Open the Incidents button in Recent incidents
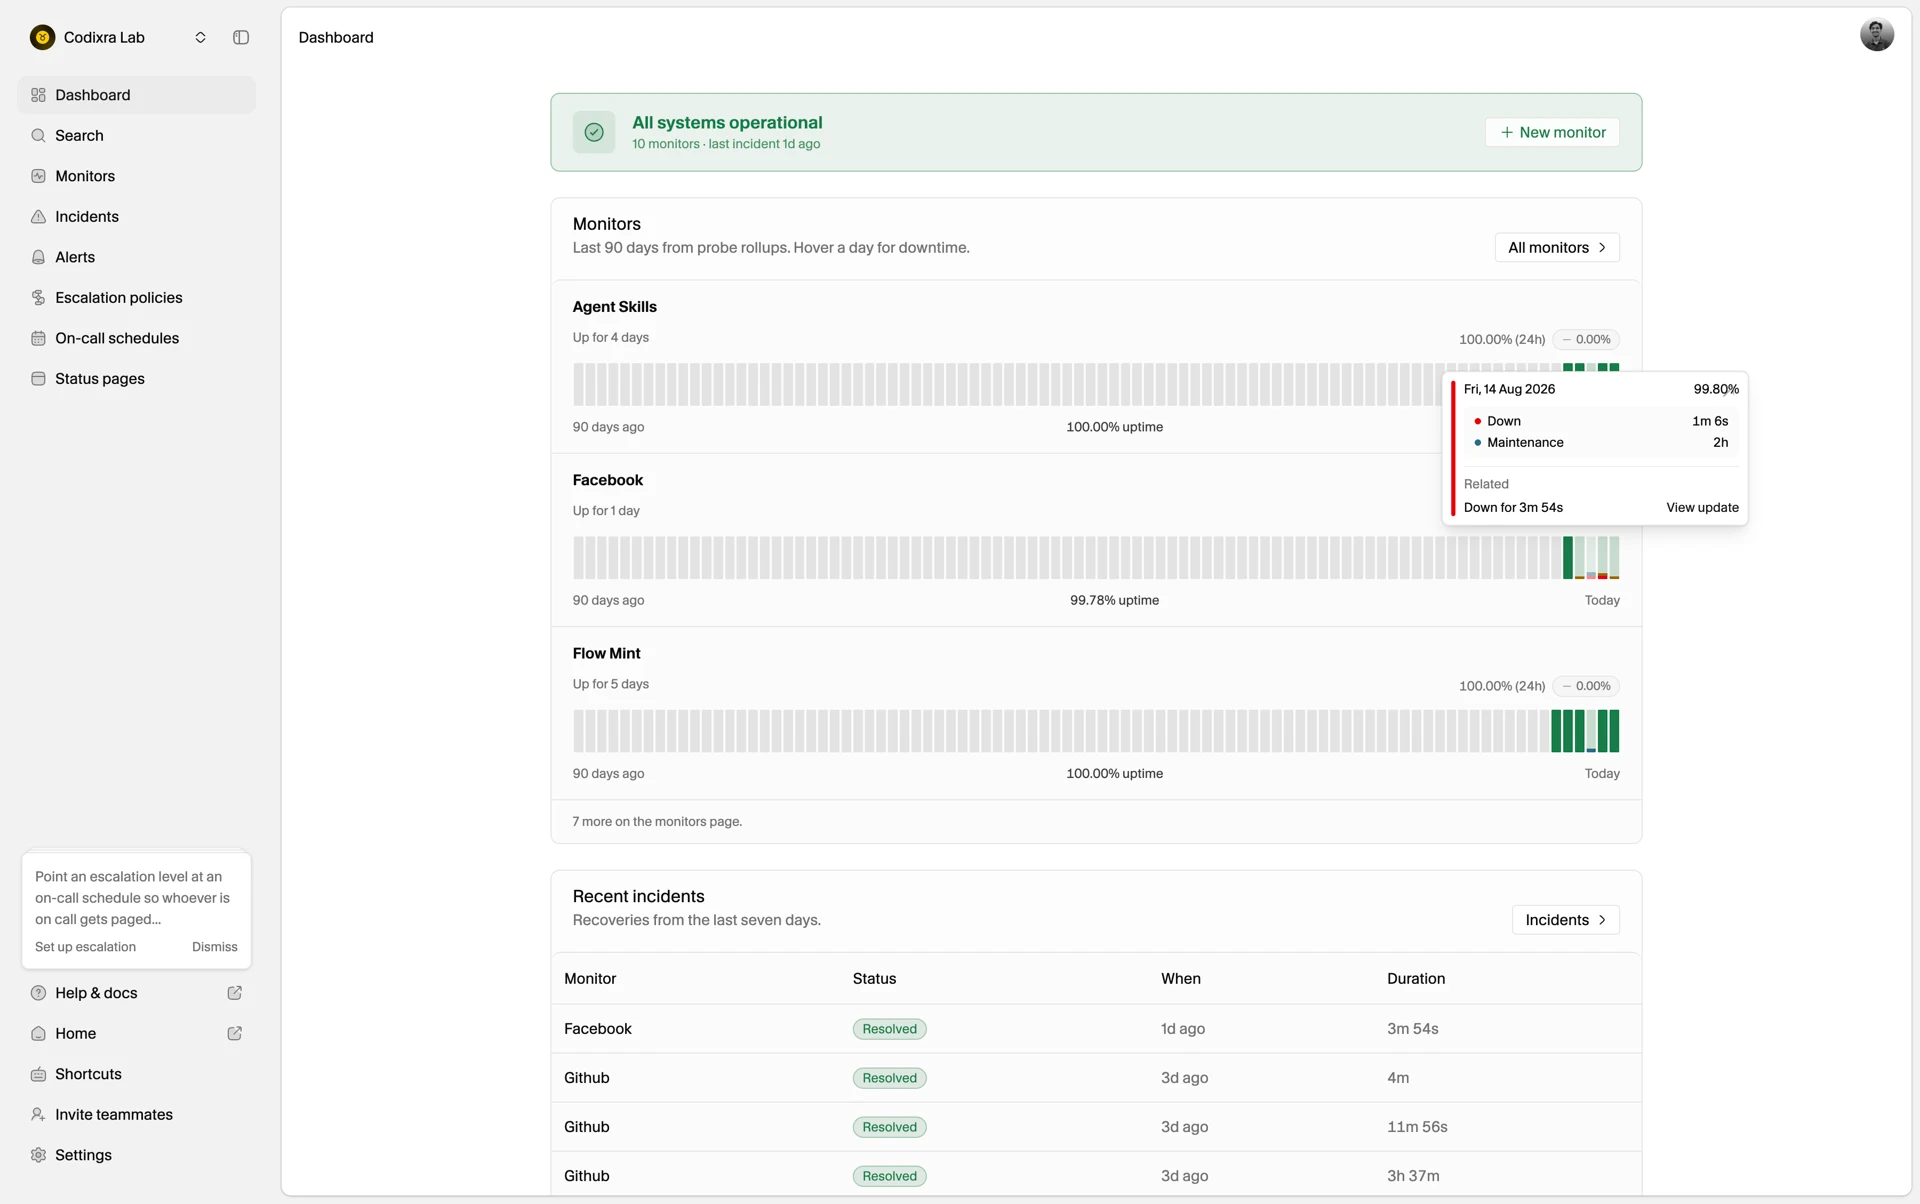Image resolution: width=1920 pixels, height=1204 pixels. 1565,920
